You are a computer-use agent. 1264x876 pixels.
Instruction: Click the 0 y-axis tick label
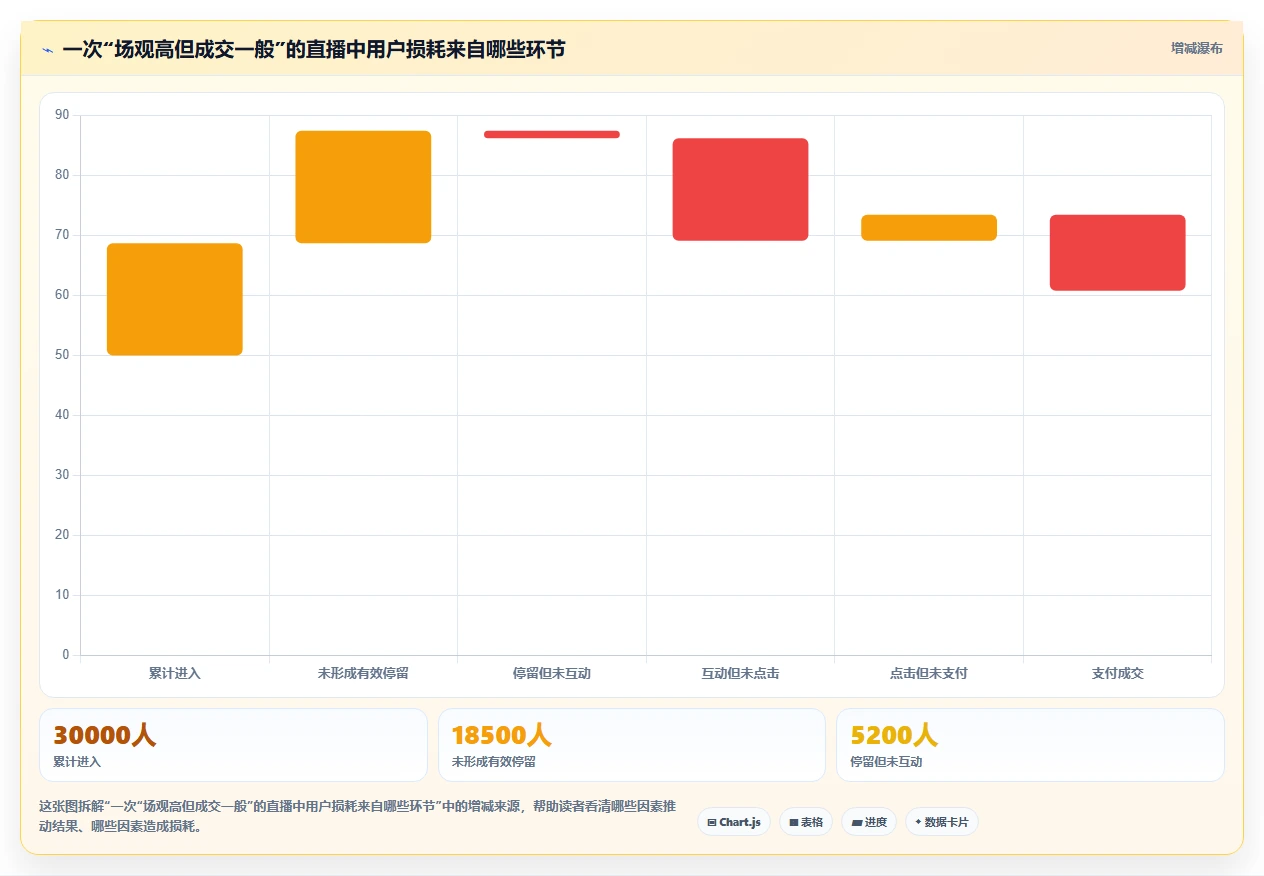(x=66, y=655)
